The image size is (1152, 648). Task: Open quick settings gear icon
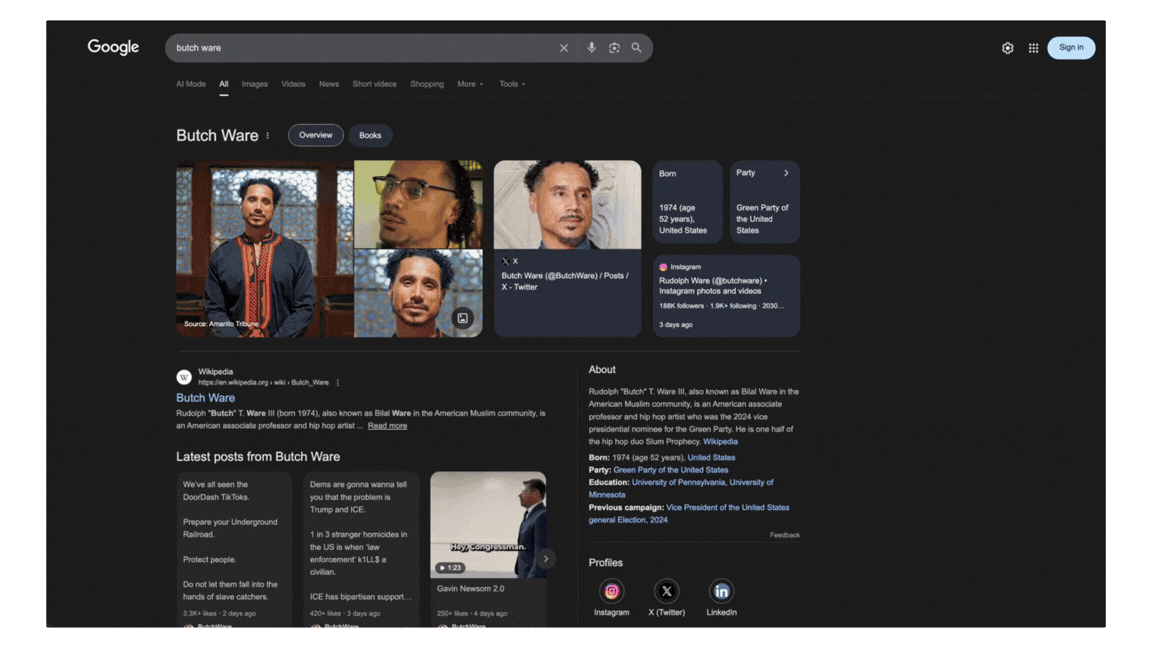pos(1007,48)
